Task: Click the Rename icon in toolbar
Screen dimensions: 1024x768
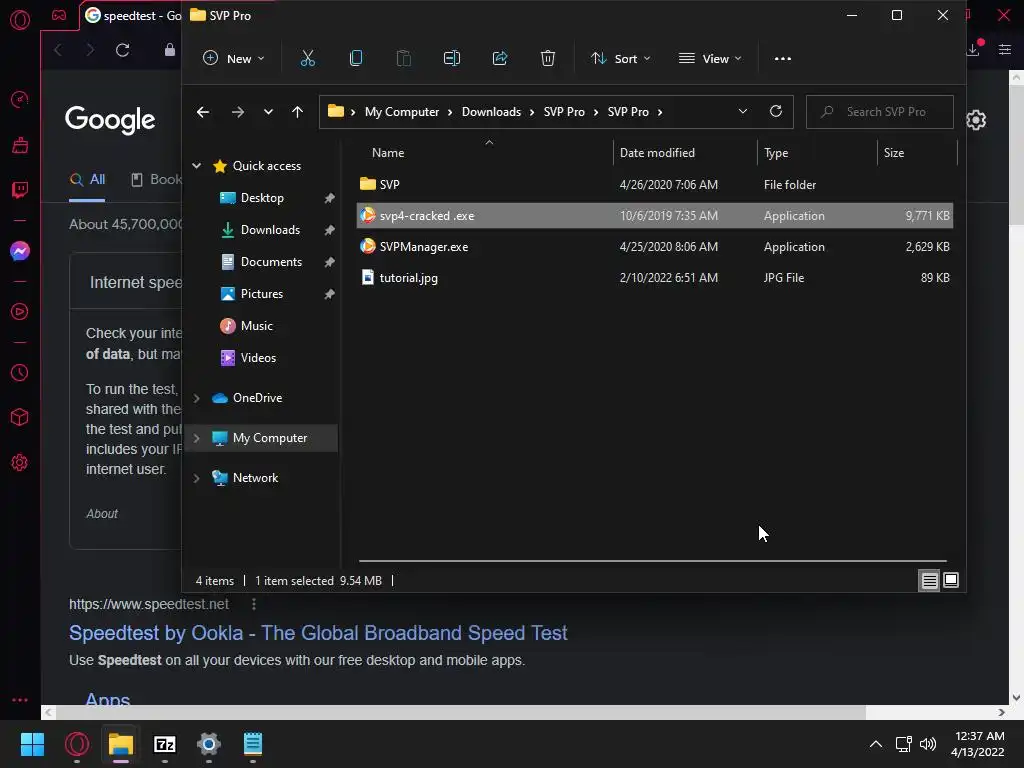Action: pos(452,59)
